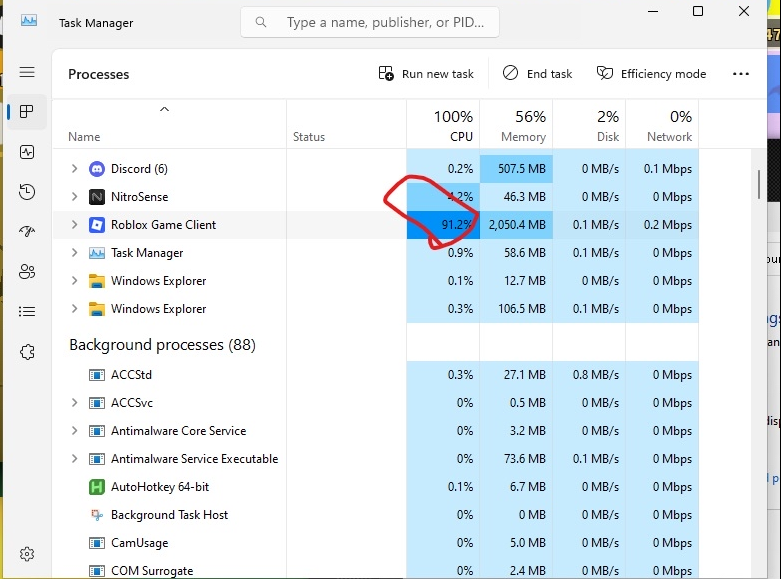Click Antimalware Core Service process icon
Screen dimensions: 781x579
(x=97, y=431)
